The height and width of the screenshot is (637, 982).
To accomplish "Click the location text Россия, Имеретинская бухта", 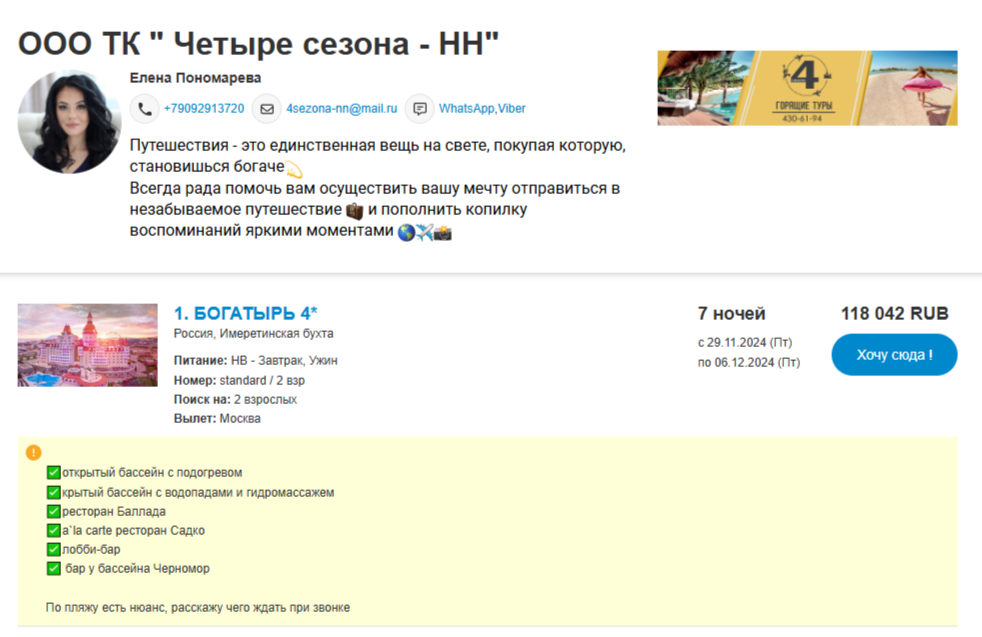I will point(254,333).
